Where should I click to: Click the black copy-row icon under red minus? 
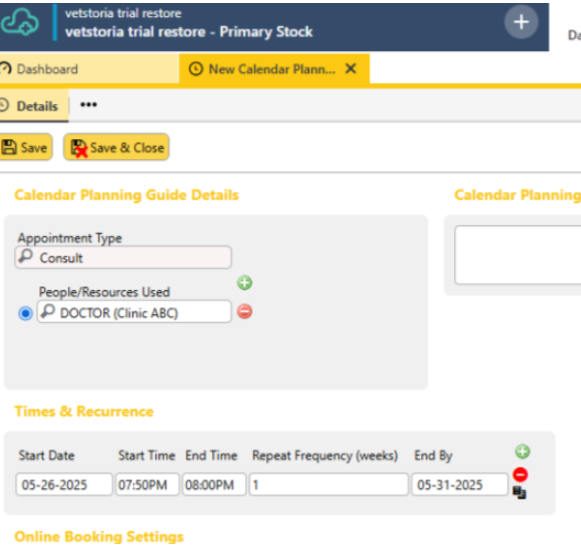[519, 493]
